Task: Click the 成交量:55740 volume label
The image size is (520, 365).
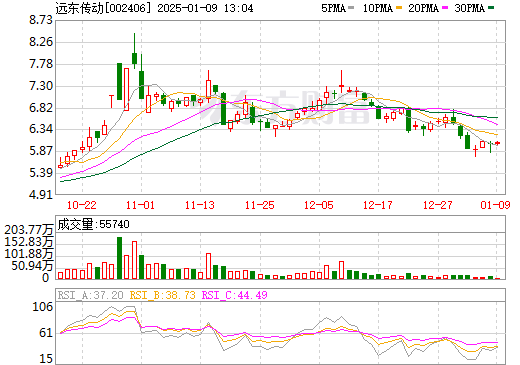Action: 93,224
